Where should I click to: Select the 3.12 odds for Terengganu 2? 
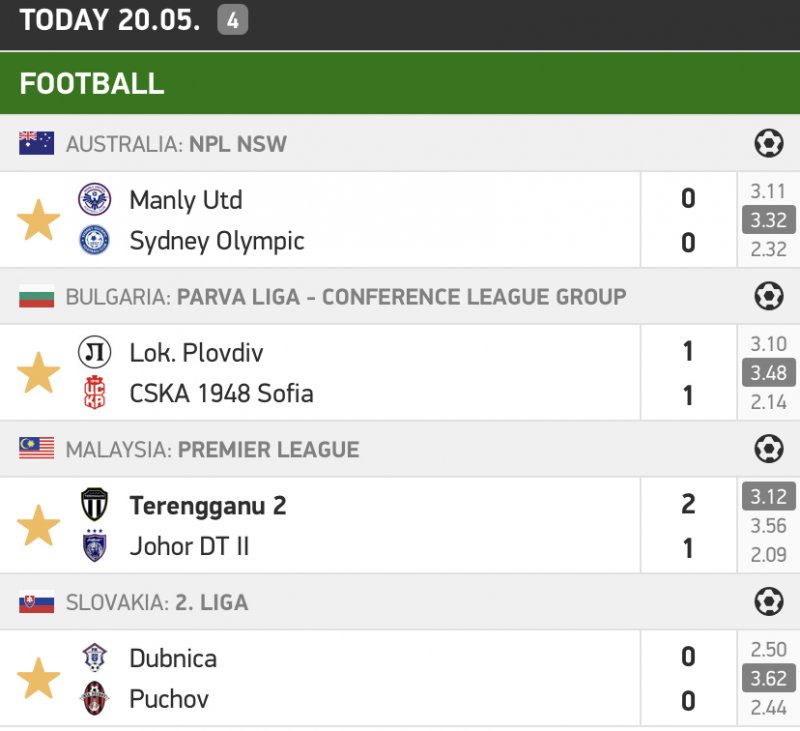pyautogui.click(x=768, y=497)
